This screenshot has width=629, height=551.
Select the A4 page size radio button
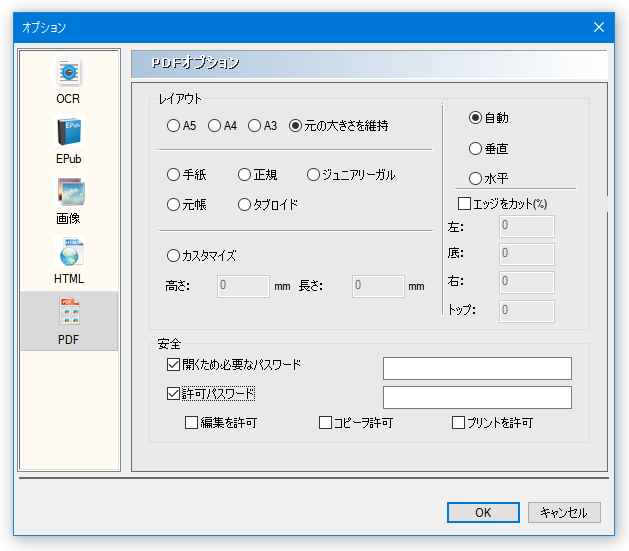point(214,126)
